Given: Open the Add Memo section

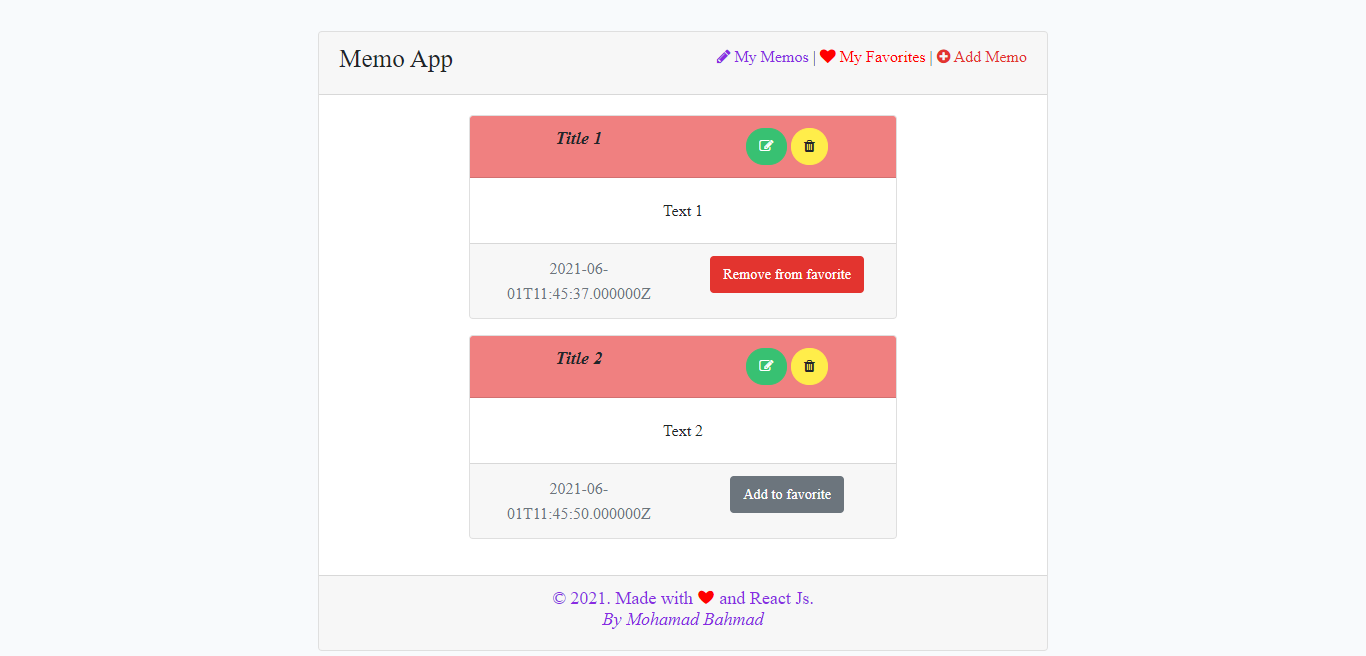Looking at the screenshot, I should tap(990, 57).
